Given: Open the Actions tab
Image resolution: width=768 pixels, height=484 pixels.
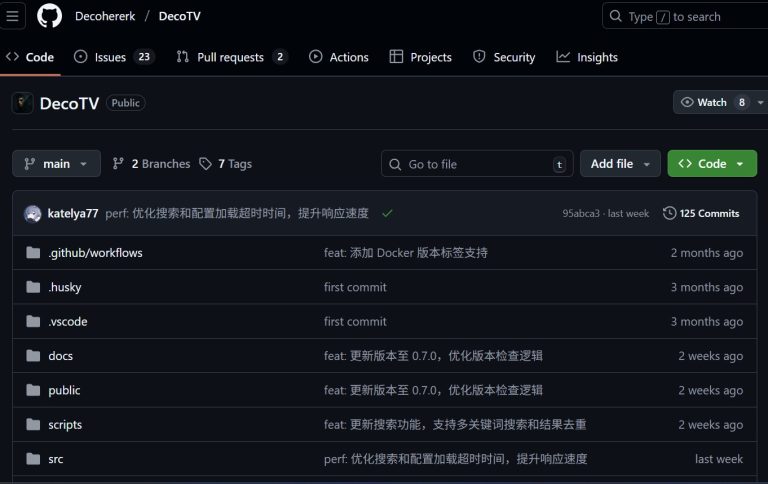Looking at the screenshot, I should point(339,57).
